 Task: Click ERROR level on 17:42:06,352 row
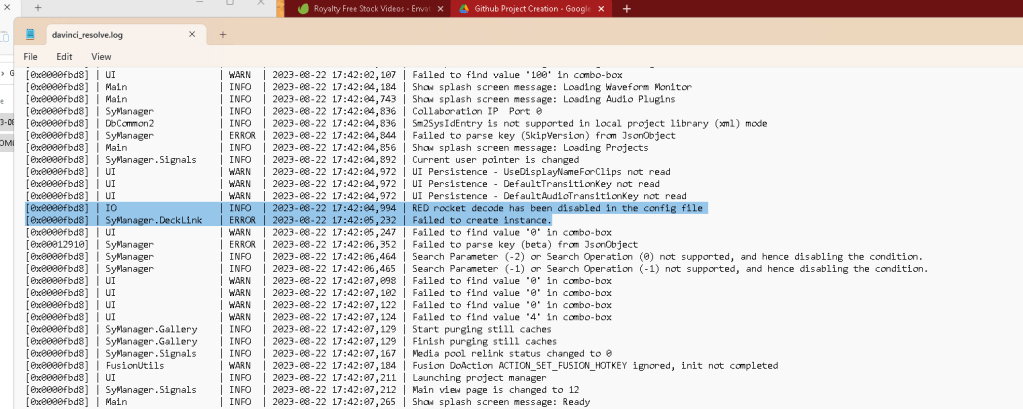[242, 245]
